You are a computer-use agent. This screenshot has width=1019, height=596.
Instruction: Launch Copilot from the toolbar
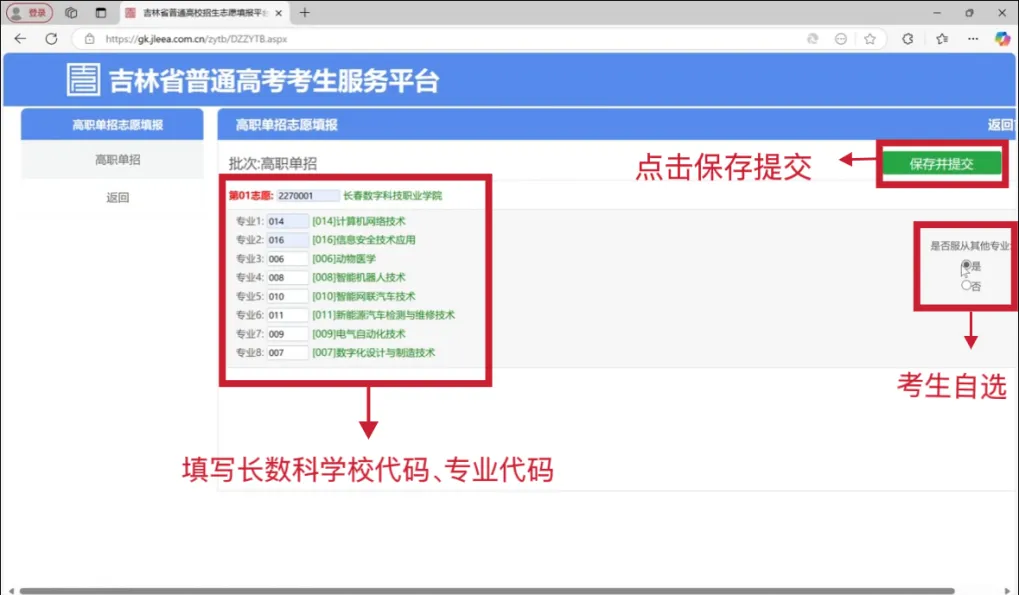pyautogui.click(x=1002, y=39)
